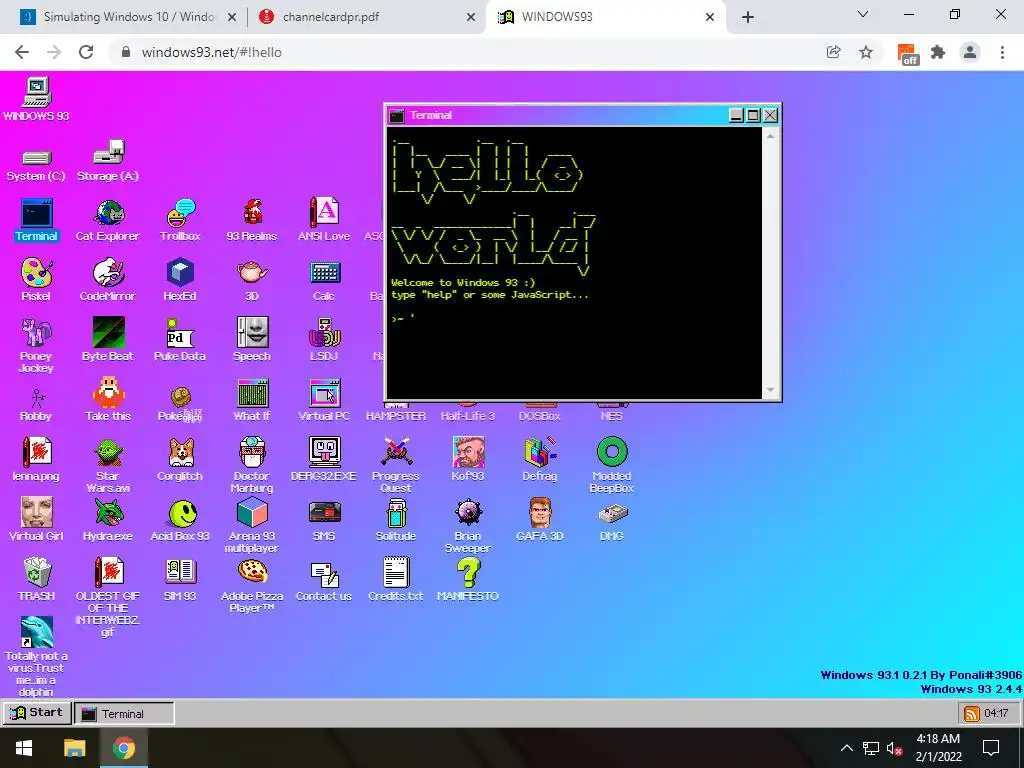Viewport: 1024px width, 768px height.
Task: Open the Storage (A:) floppy drive icon
Action: [108, 152]
